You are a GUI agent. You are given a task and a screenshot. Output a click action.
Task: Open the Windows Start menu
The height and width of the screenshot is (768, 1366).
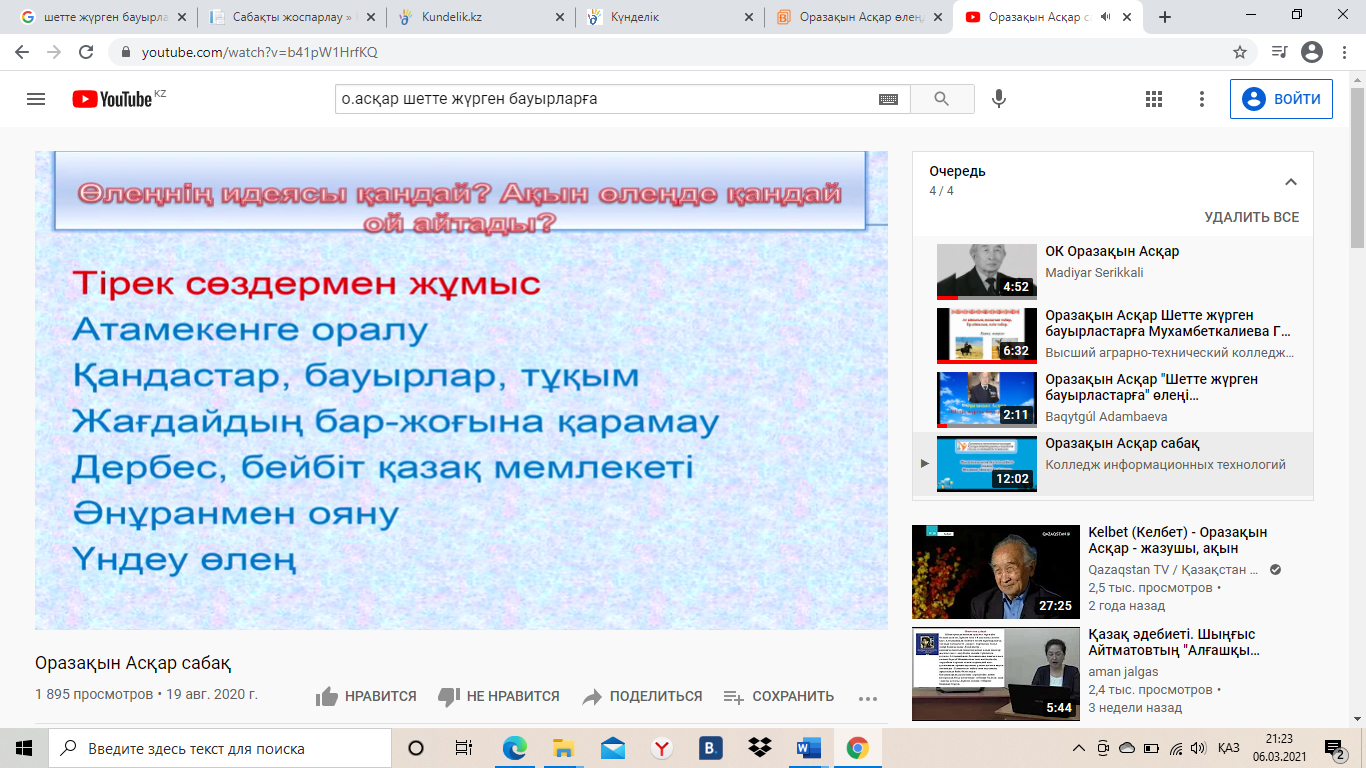24,748
